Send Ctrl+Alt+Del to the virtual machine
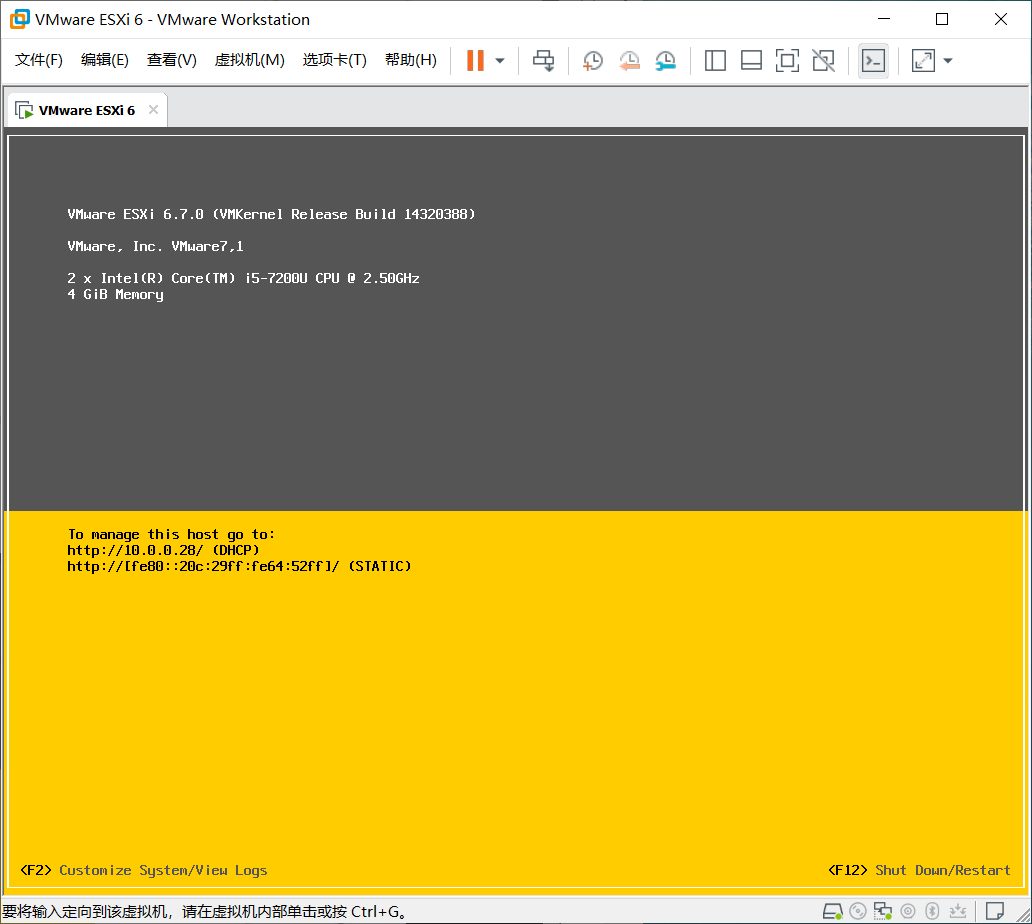Screen dimensions: 1032x924 pyautogui.click(x=544, y=61)
